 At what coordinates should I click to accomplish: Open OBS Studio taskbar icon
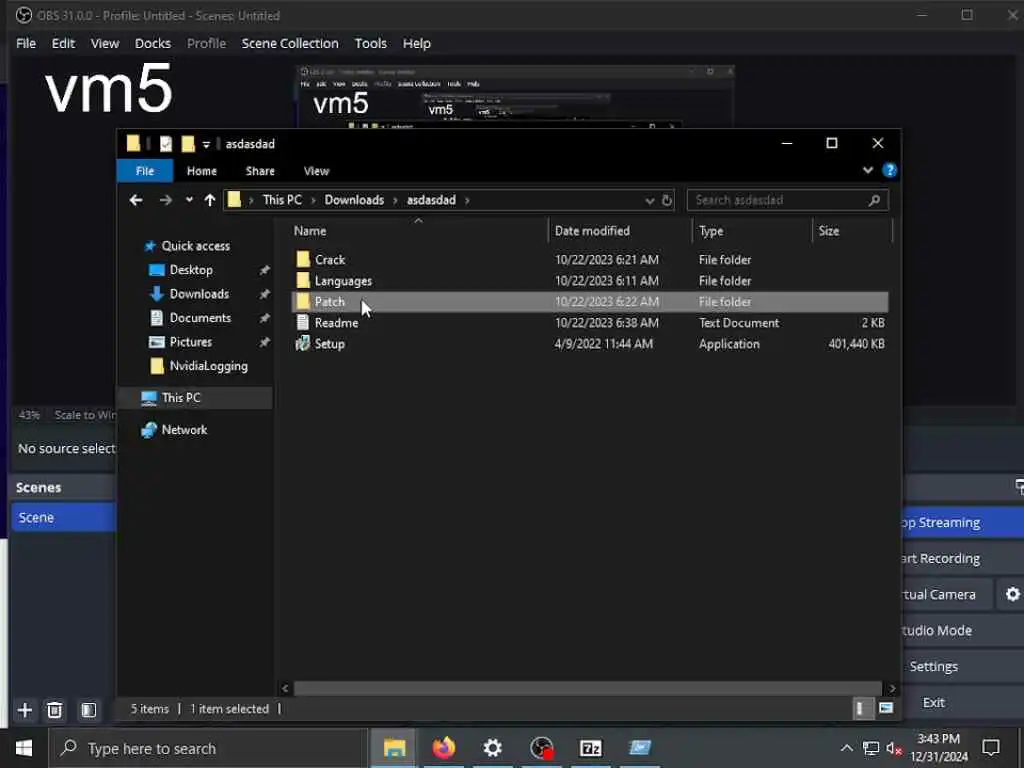tap(541, 748)
